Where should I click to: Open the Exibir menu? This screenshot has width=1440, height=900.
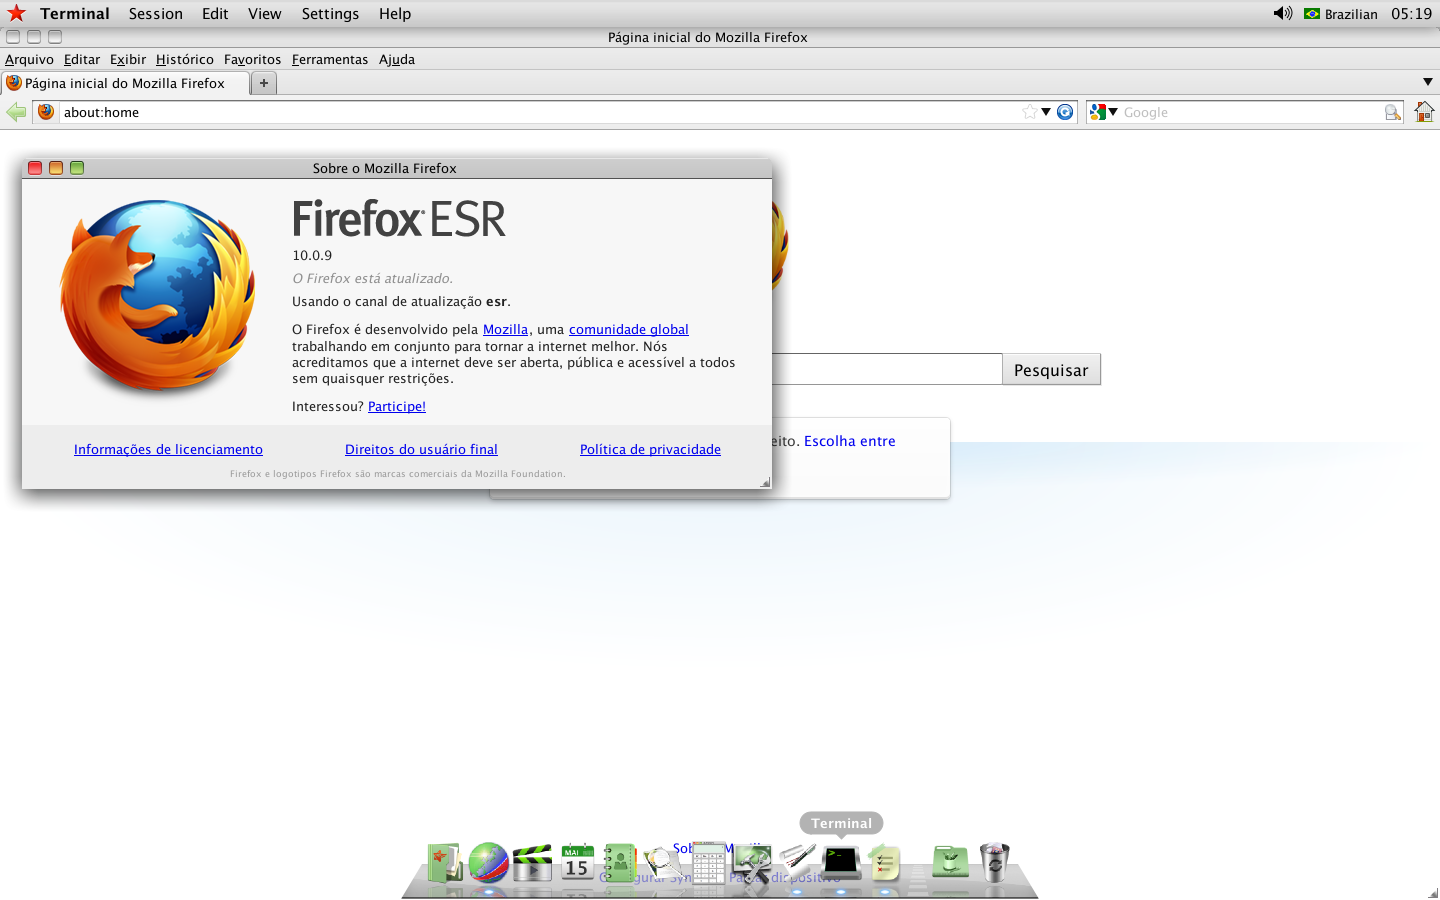[128, 59]
